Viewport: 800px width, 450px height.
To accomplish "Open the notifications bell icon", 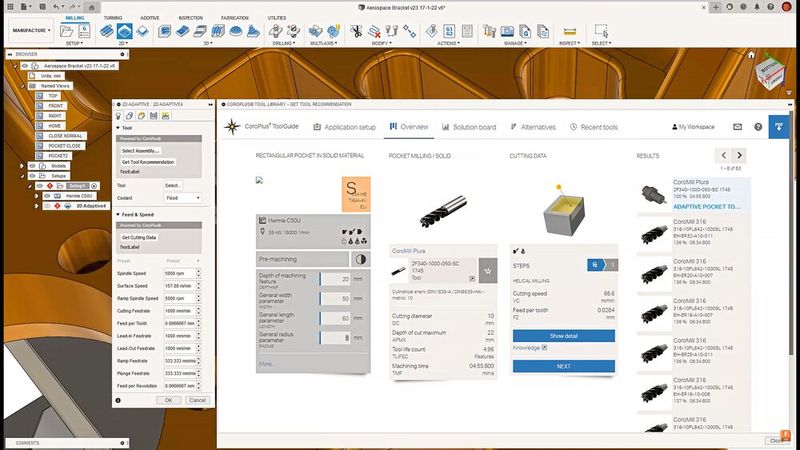I will pyautogui.click(x=757, y=7).
